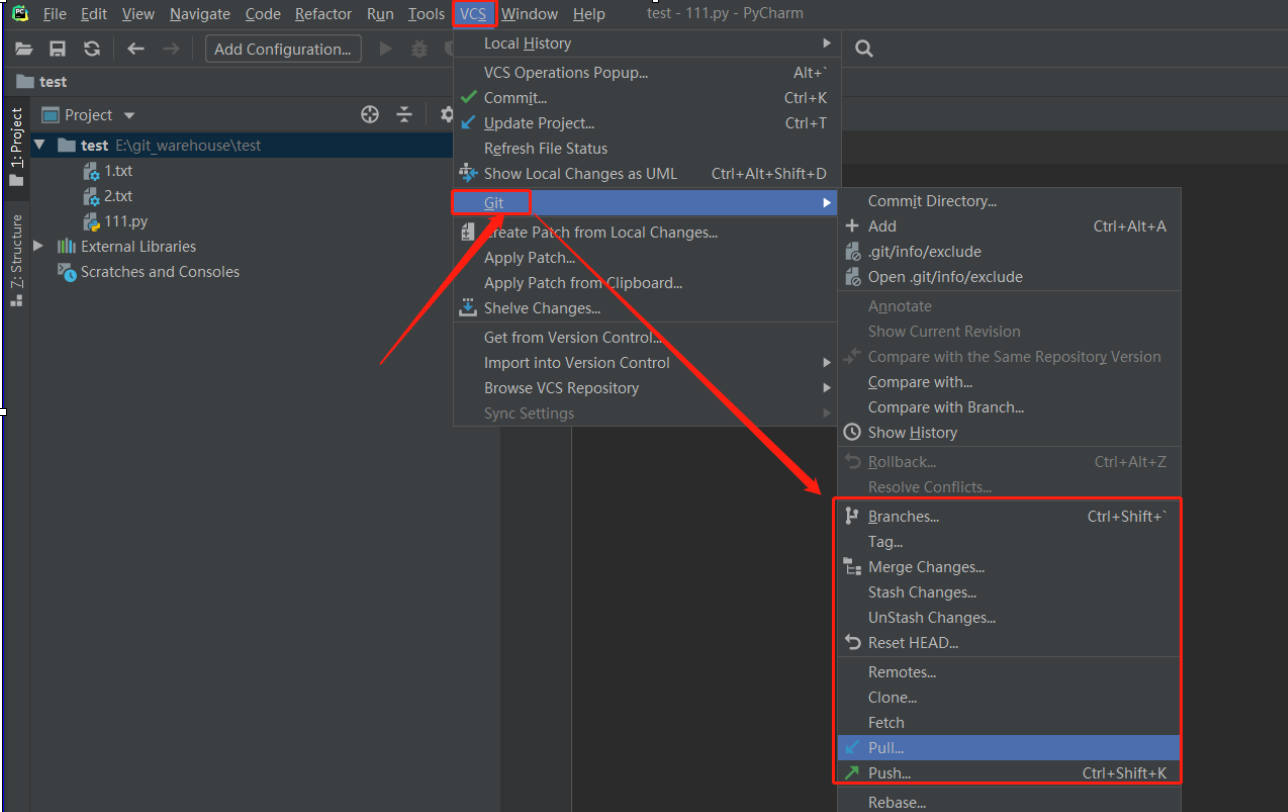Click the Back navigation arrow in toolbar
Image resolution: width=1288 pixels, height=812 pixels.
136,49
